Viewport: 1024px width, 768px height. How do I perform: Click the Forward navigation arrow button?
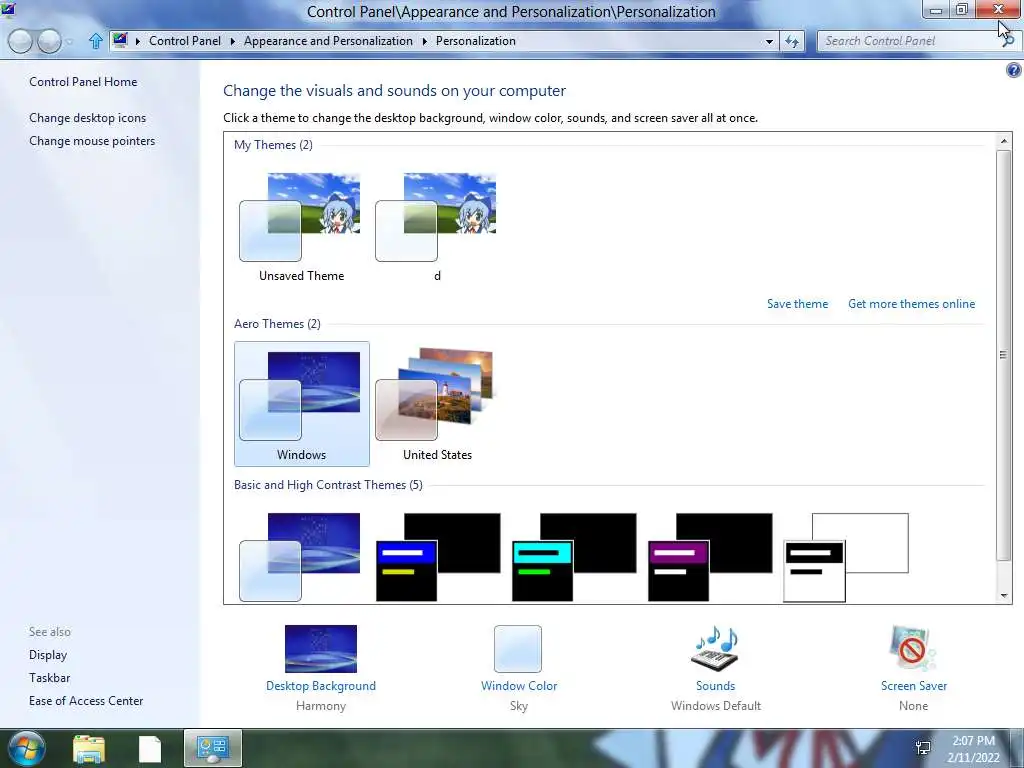[x=50, y=41]
